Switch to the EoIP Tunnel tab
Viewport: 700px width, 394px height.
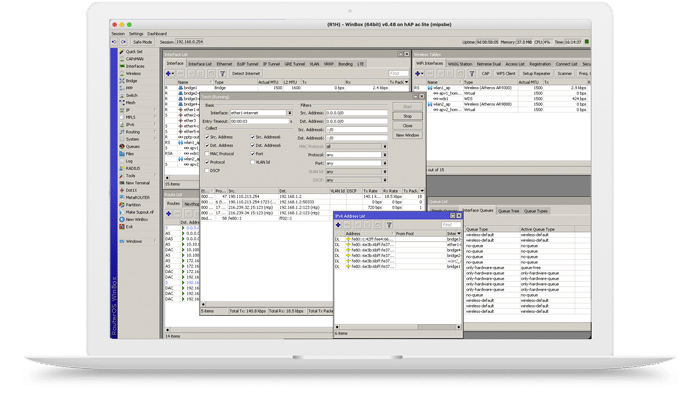click(248, 64)
